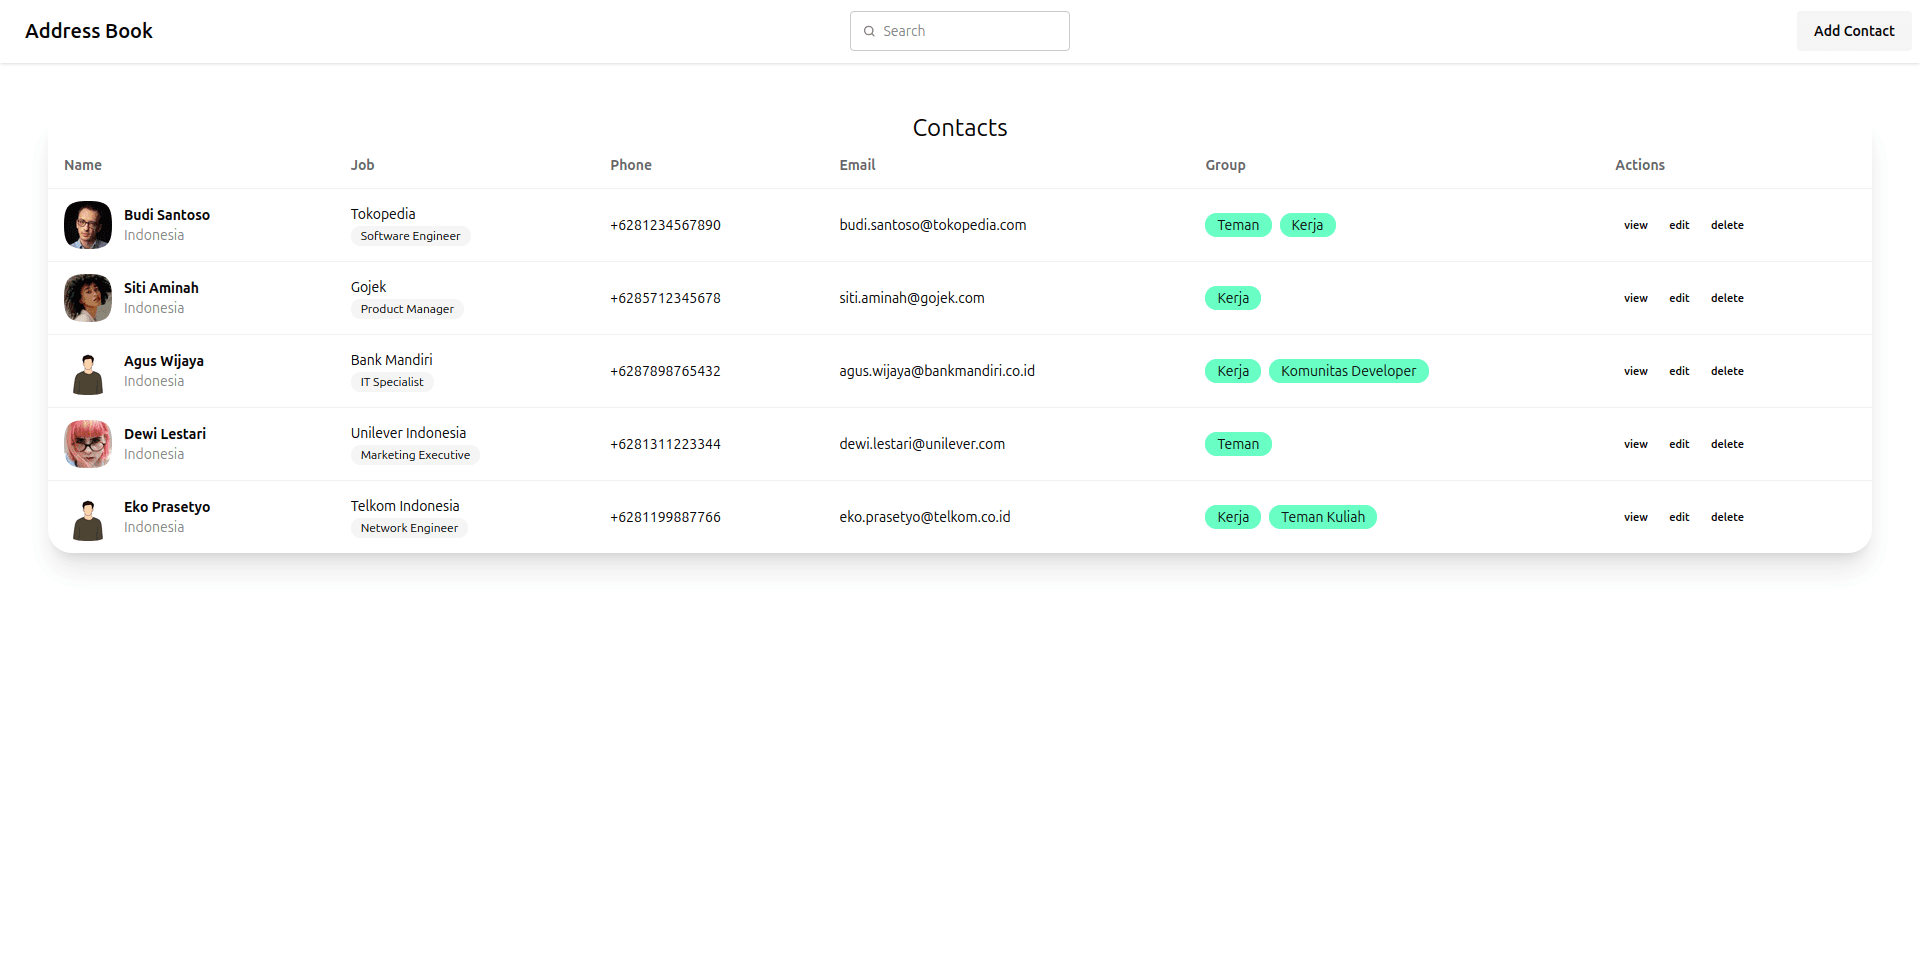Click Agus Wijaya's profile picture
Viewport: 1920px width, 962px height.
pos(88,370)
